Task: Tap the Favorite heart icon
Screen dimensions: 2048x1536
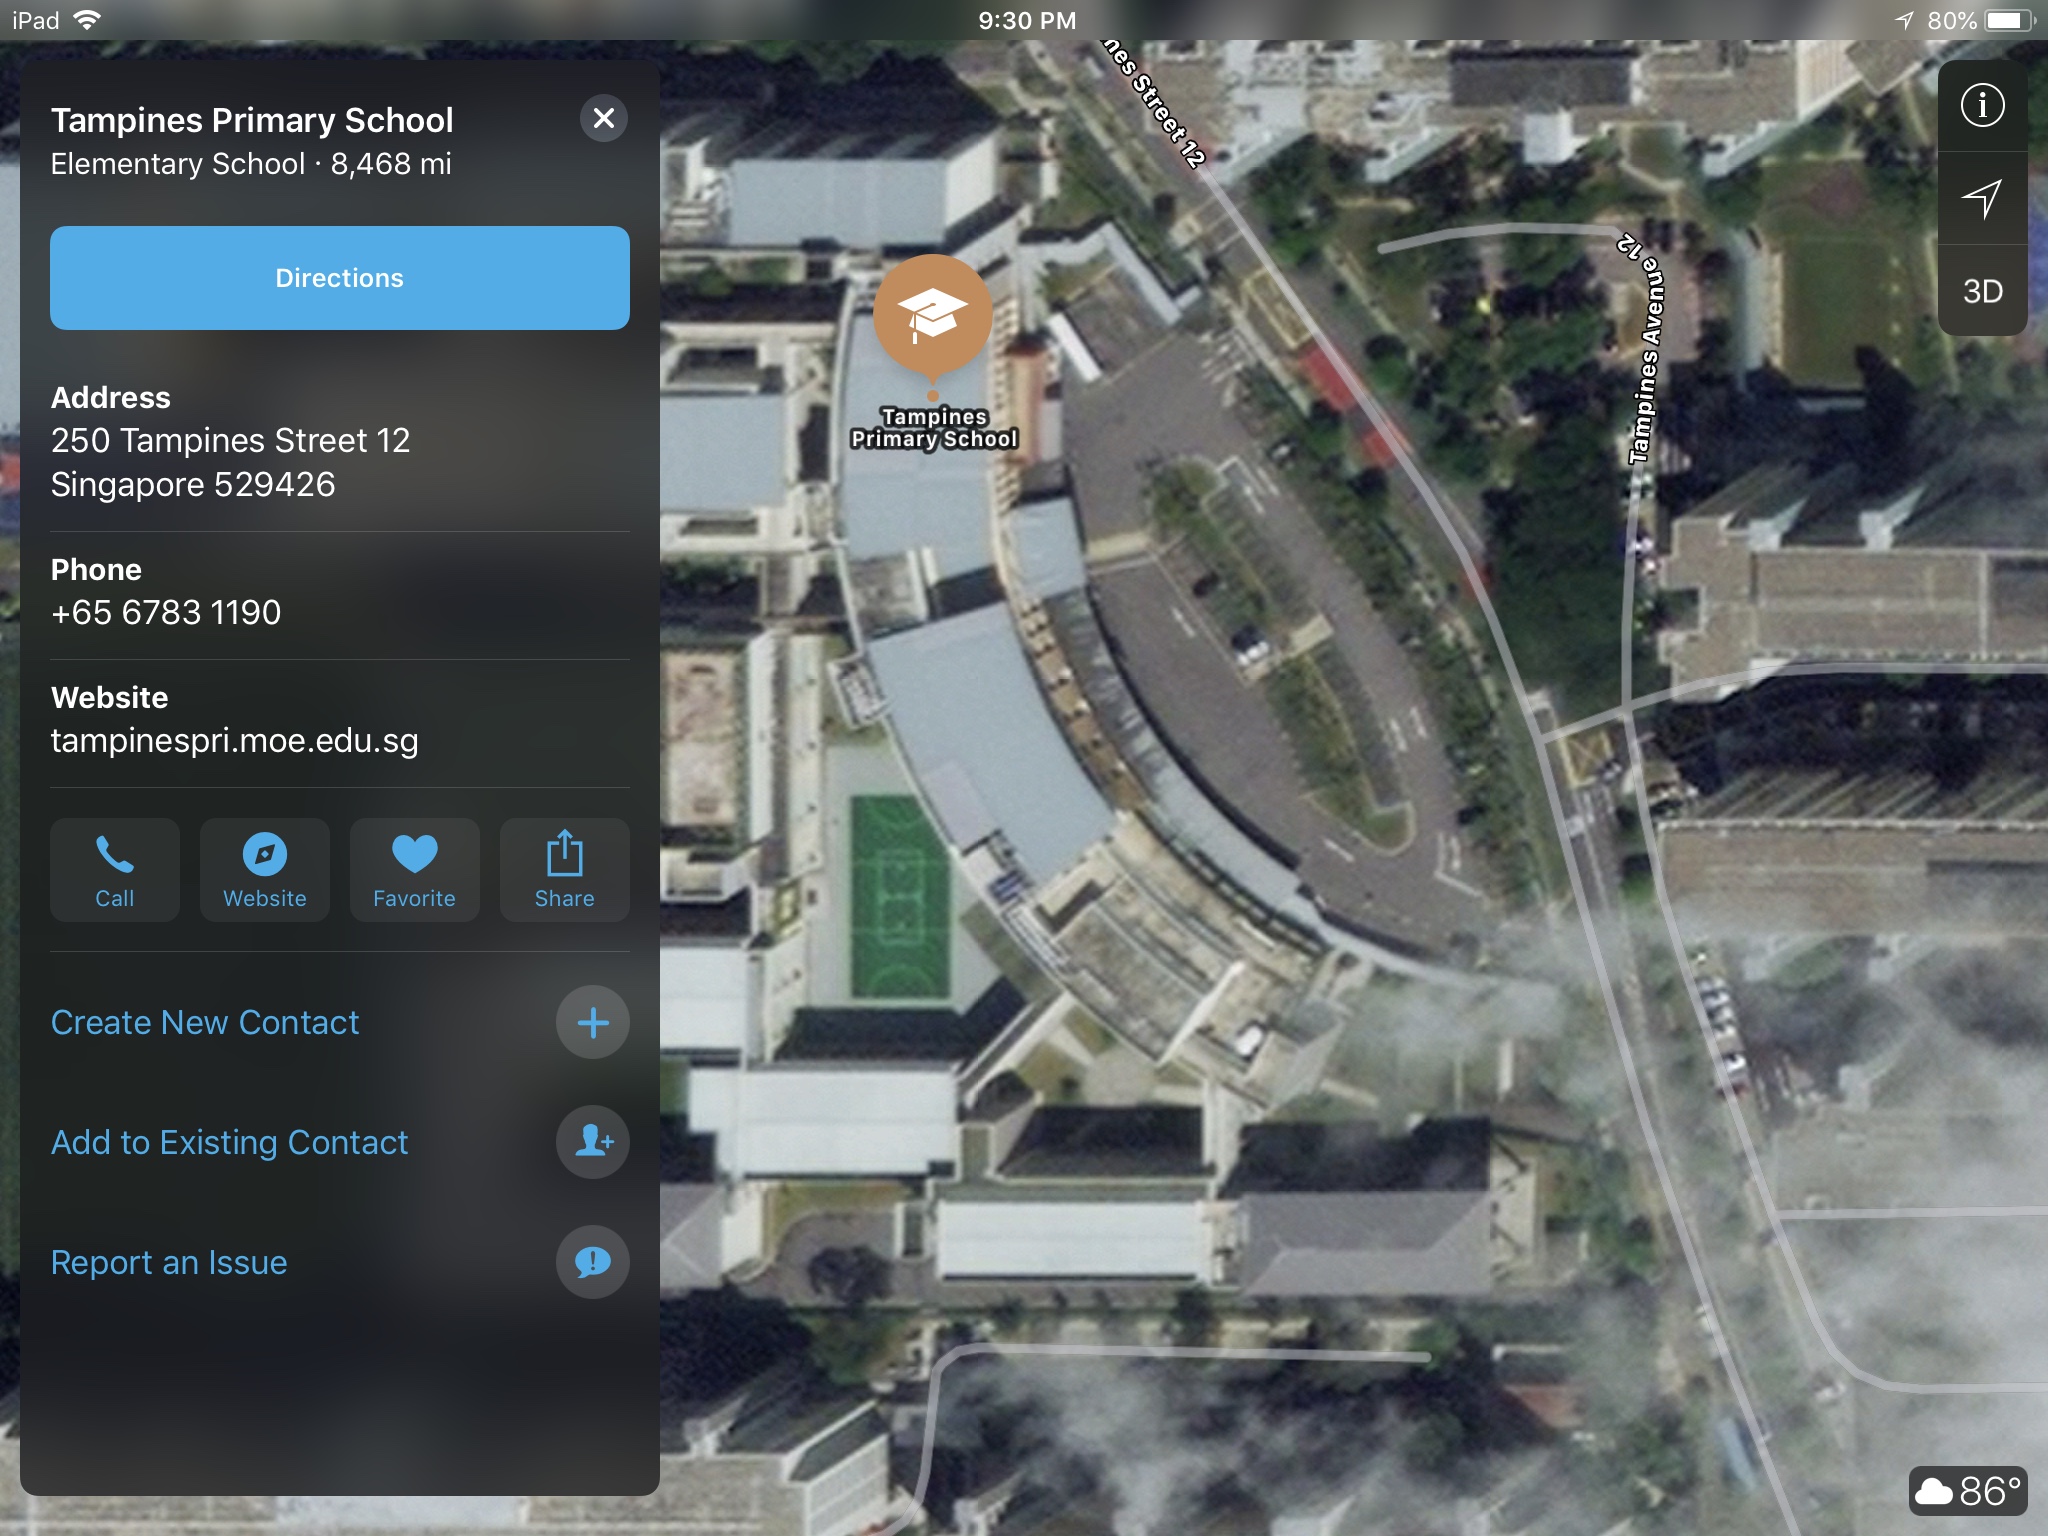Action: click(415, 870)
